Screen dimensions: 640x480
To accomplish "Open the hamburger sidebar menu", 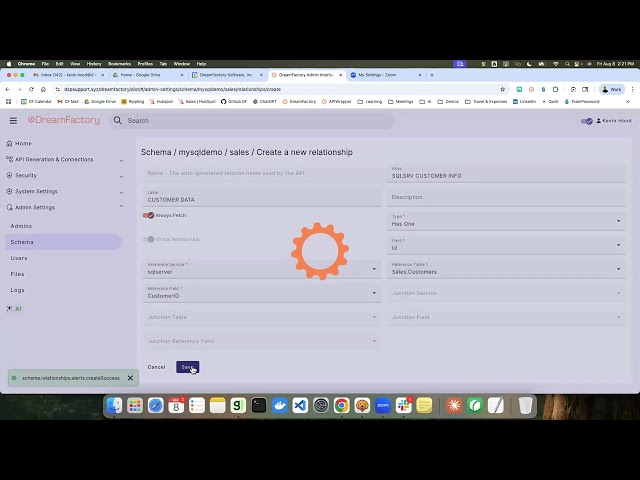I will pos(13,120).
